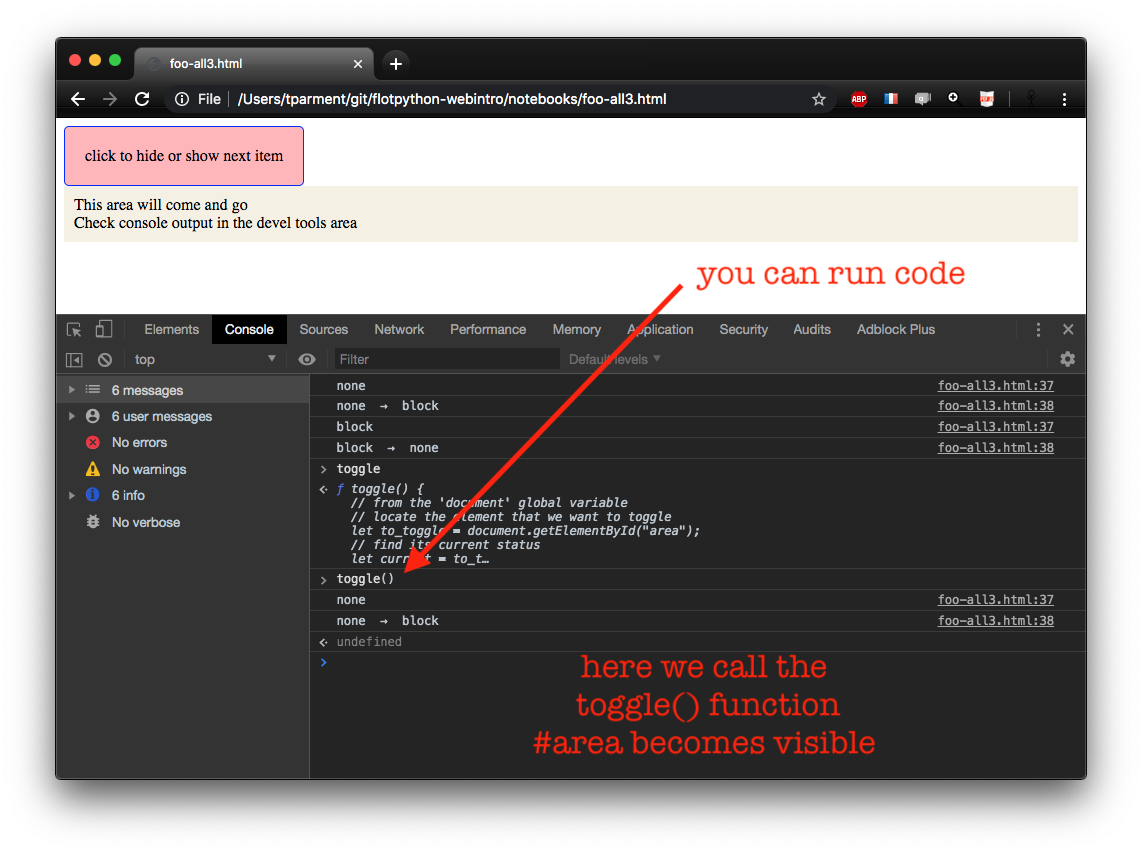
Task: Bookmark this page with star icon
Action: coord(819,99)
